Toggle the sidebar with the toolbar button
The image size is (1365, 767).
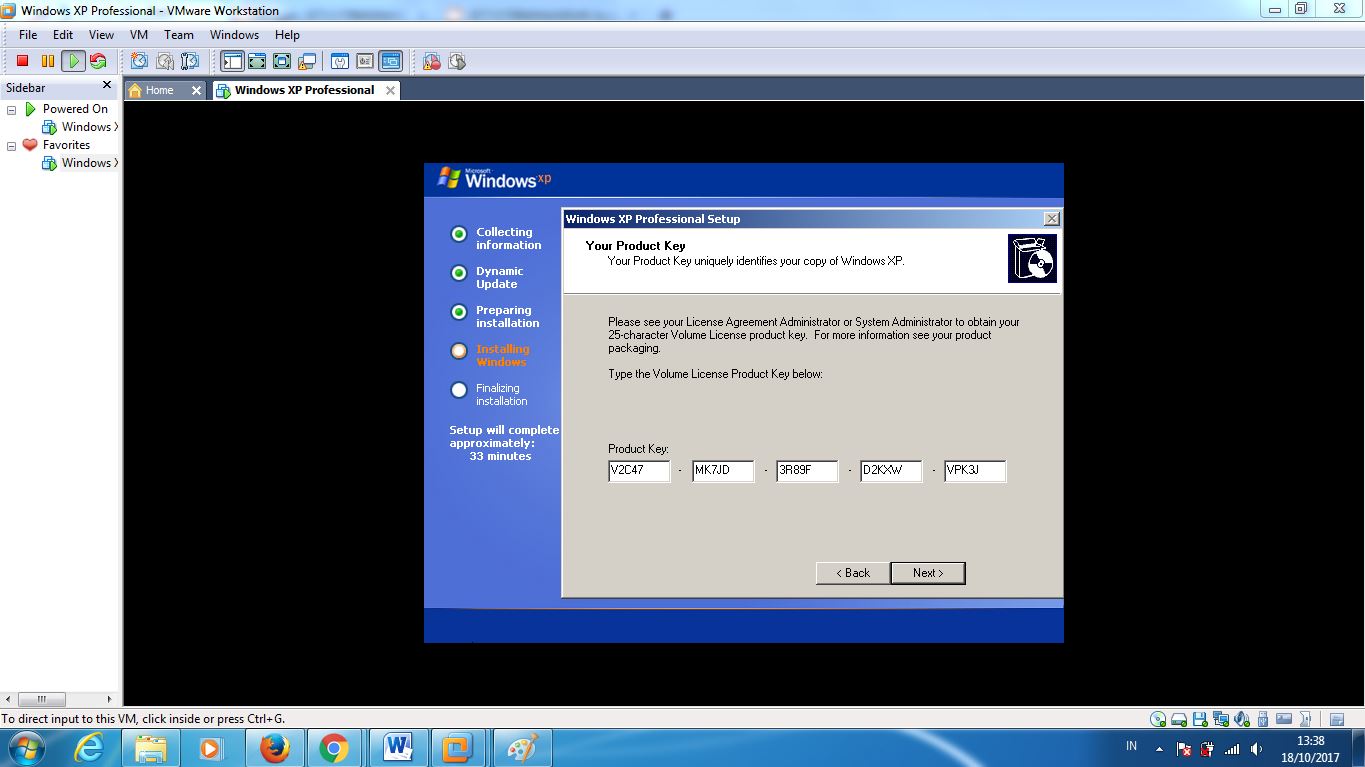[232, 62]
